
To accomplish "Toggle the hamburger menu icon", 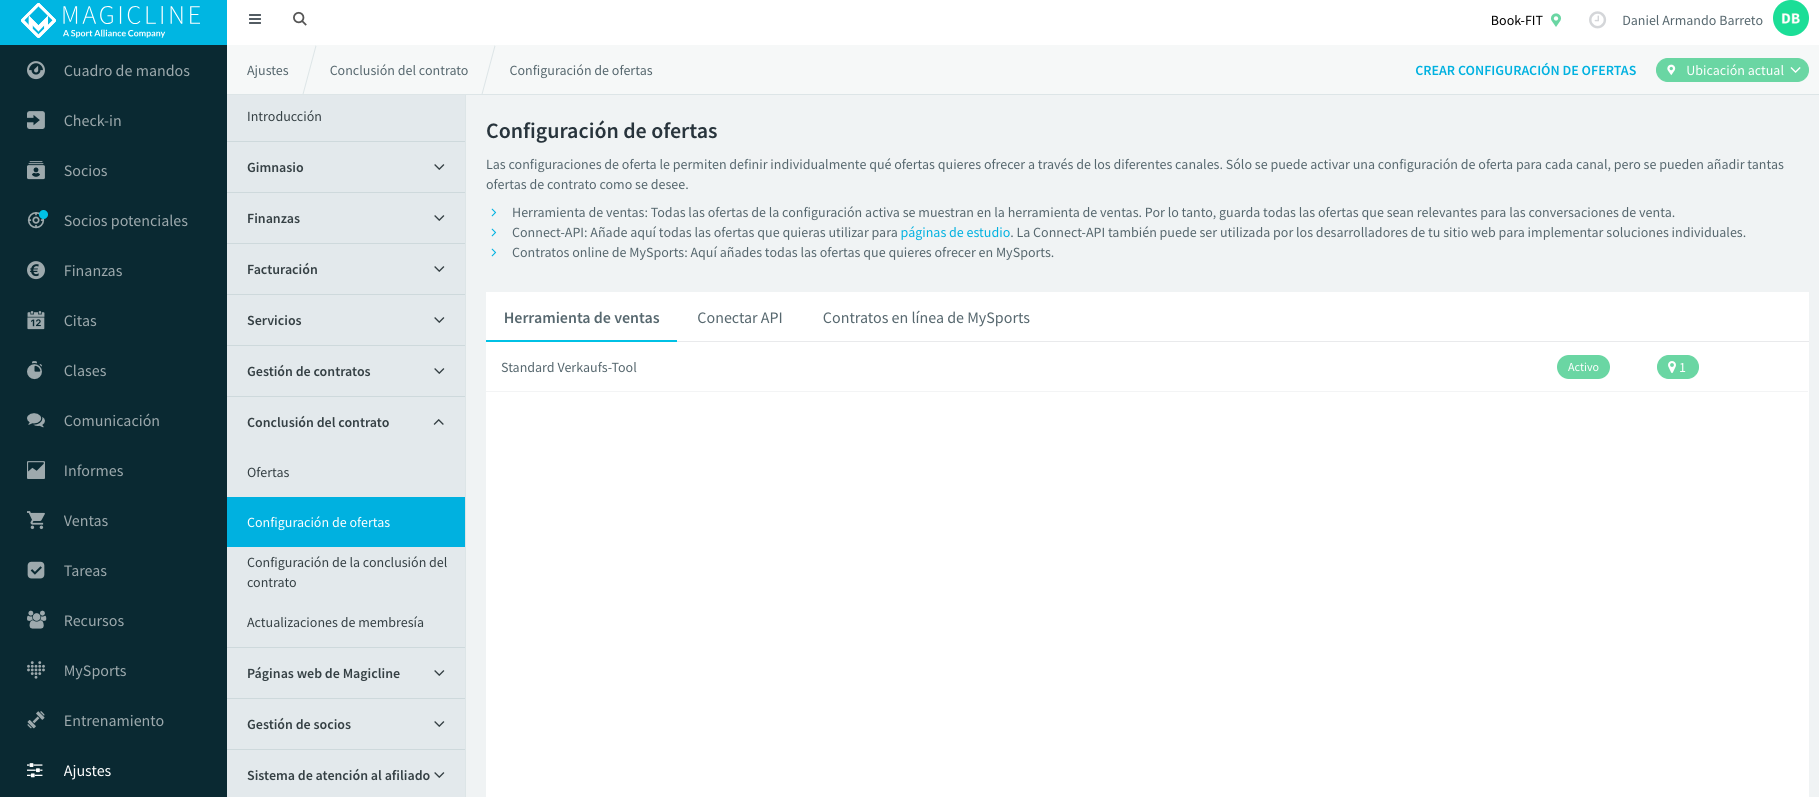I will 255,19.
